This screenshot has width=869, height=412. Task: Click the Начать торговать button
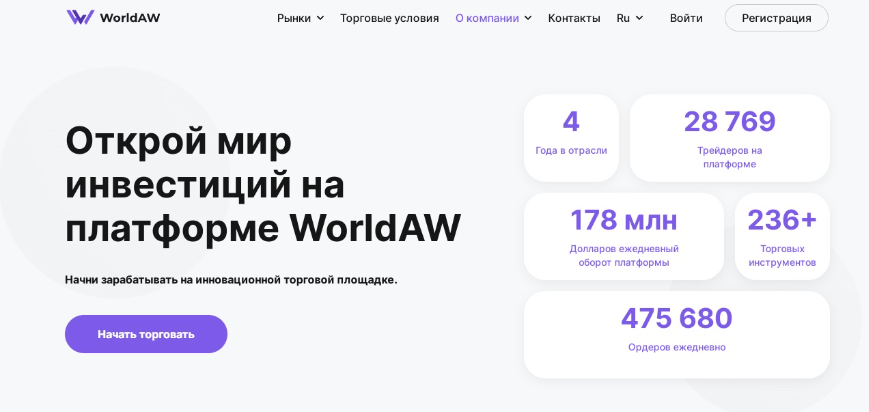point(146,334)
